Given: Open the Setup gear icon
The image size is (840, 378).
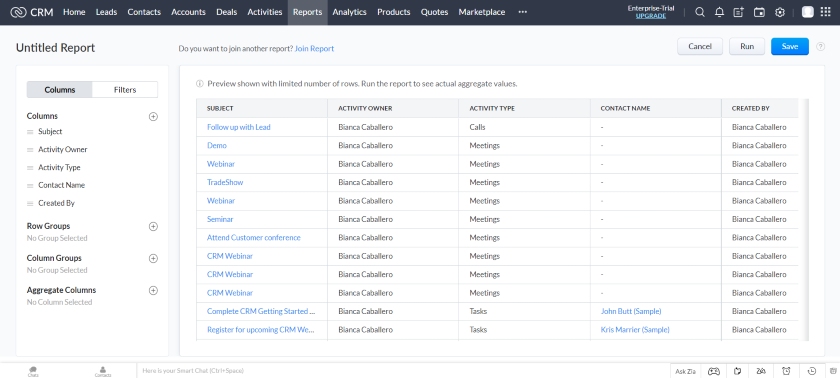Looking at the screenshot, I should pyautogui.click(x=780, y=12).
